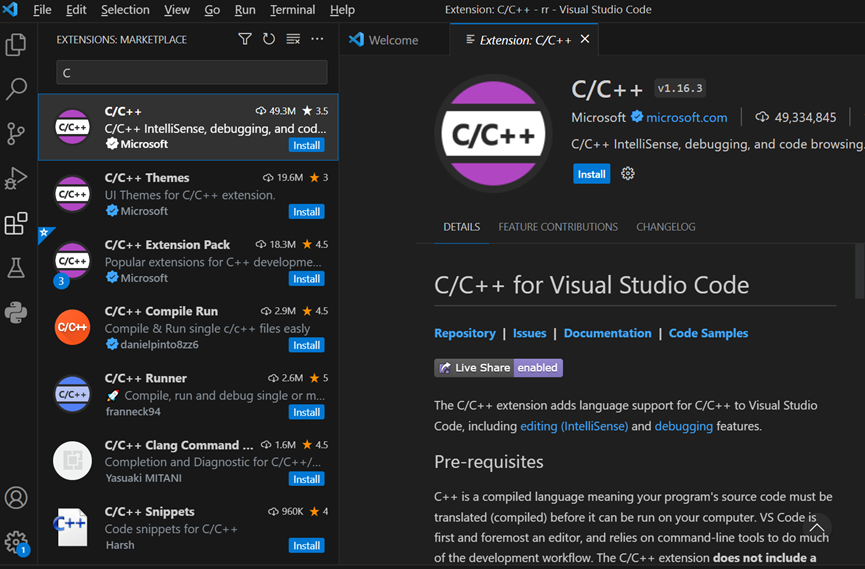Open the Feature Contributions tab

[x=558, y=227]
